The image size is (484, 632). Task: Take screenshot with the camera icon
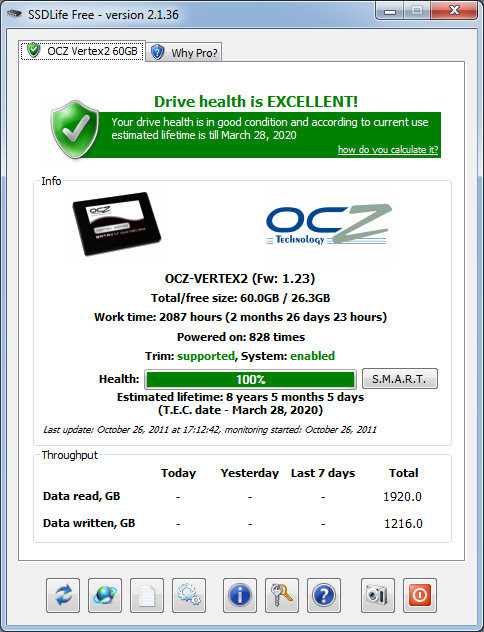(378, 595)
